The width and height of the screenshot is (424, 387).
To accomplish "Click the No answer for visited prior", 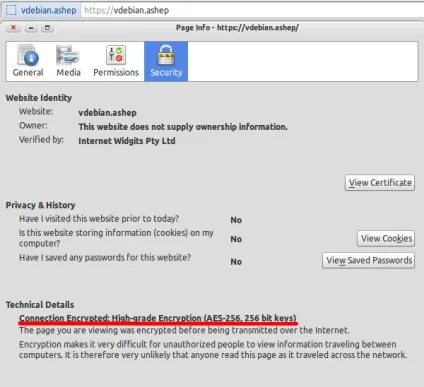I will tap(236, 220).
